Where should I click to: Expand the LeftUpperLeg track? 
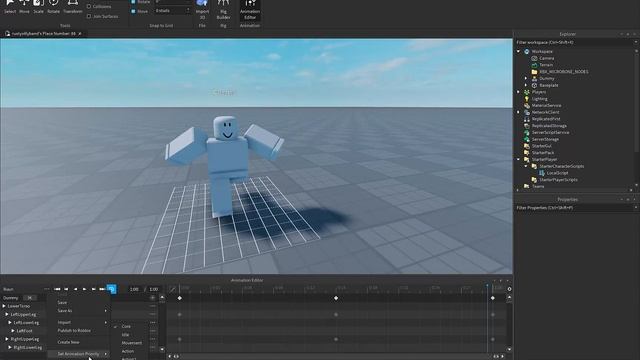click(x=7, y=314)
